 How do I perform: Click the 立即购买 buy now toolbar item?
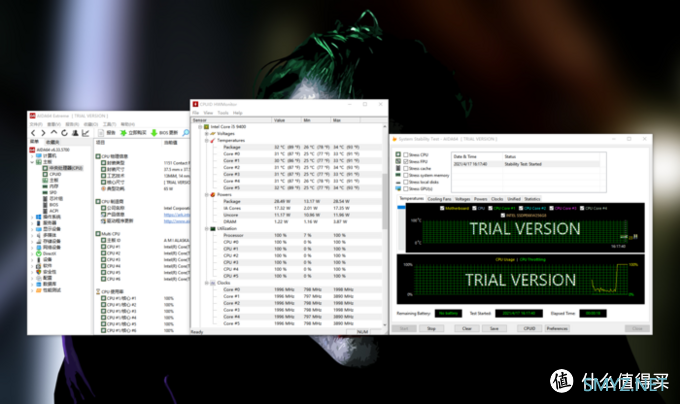click(134, 133)
